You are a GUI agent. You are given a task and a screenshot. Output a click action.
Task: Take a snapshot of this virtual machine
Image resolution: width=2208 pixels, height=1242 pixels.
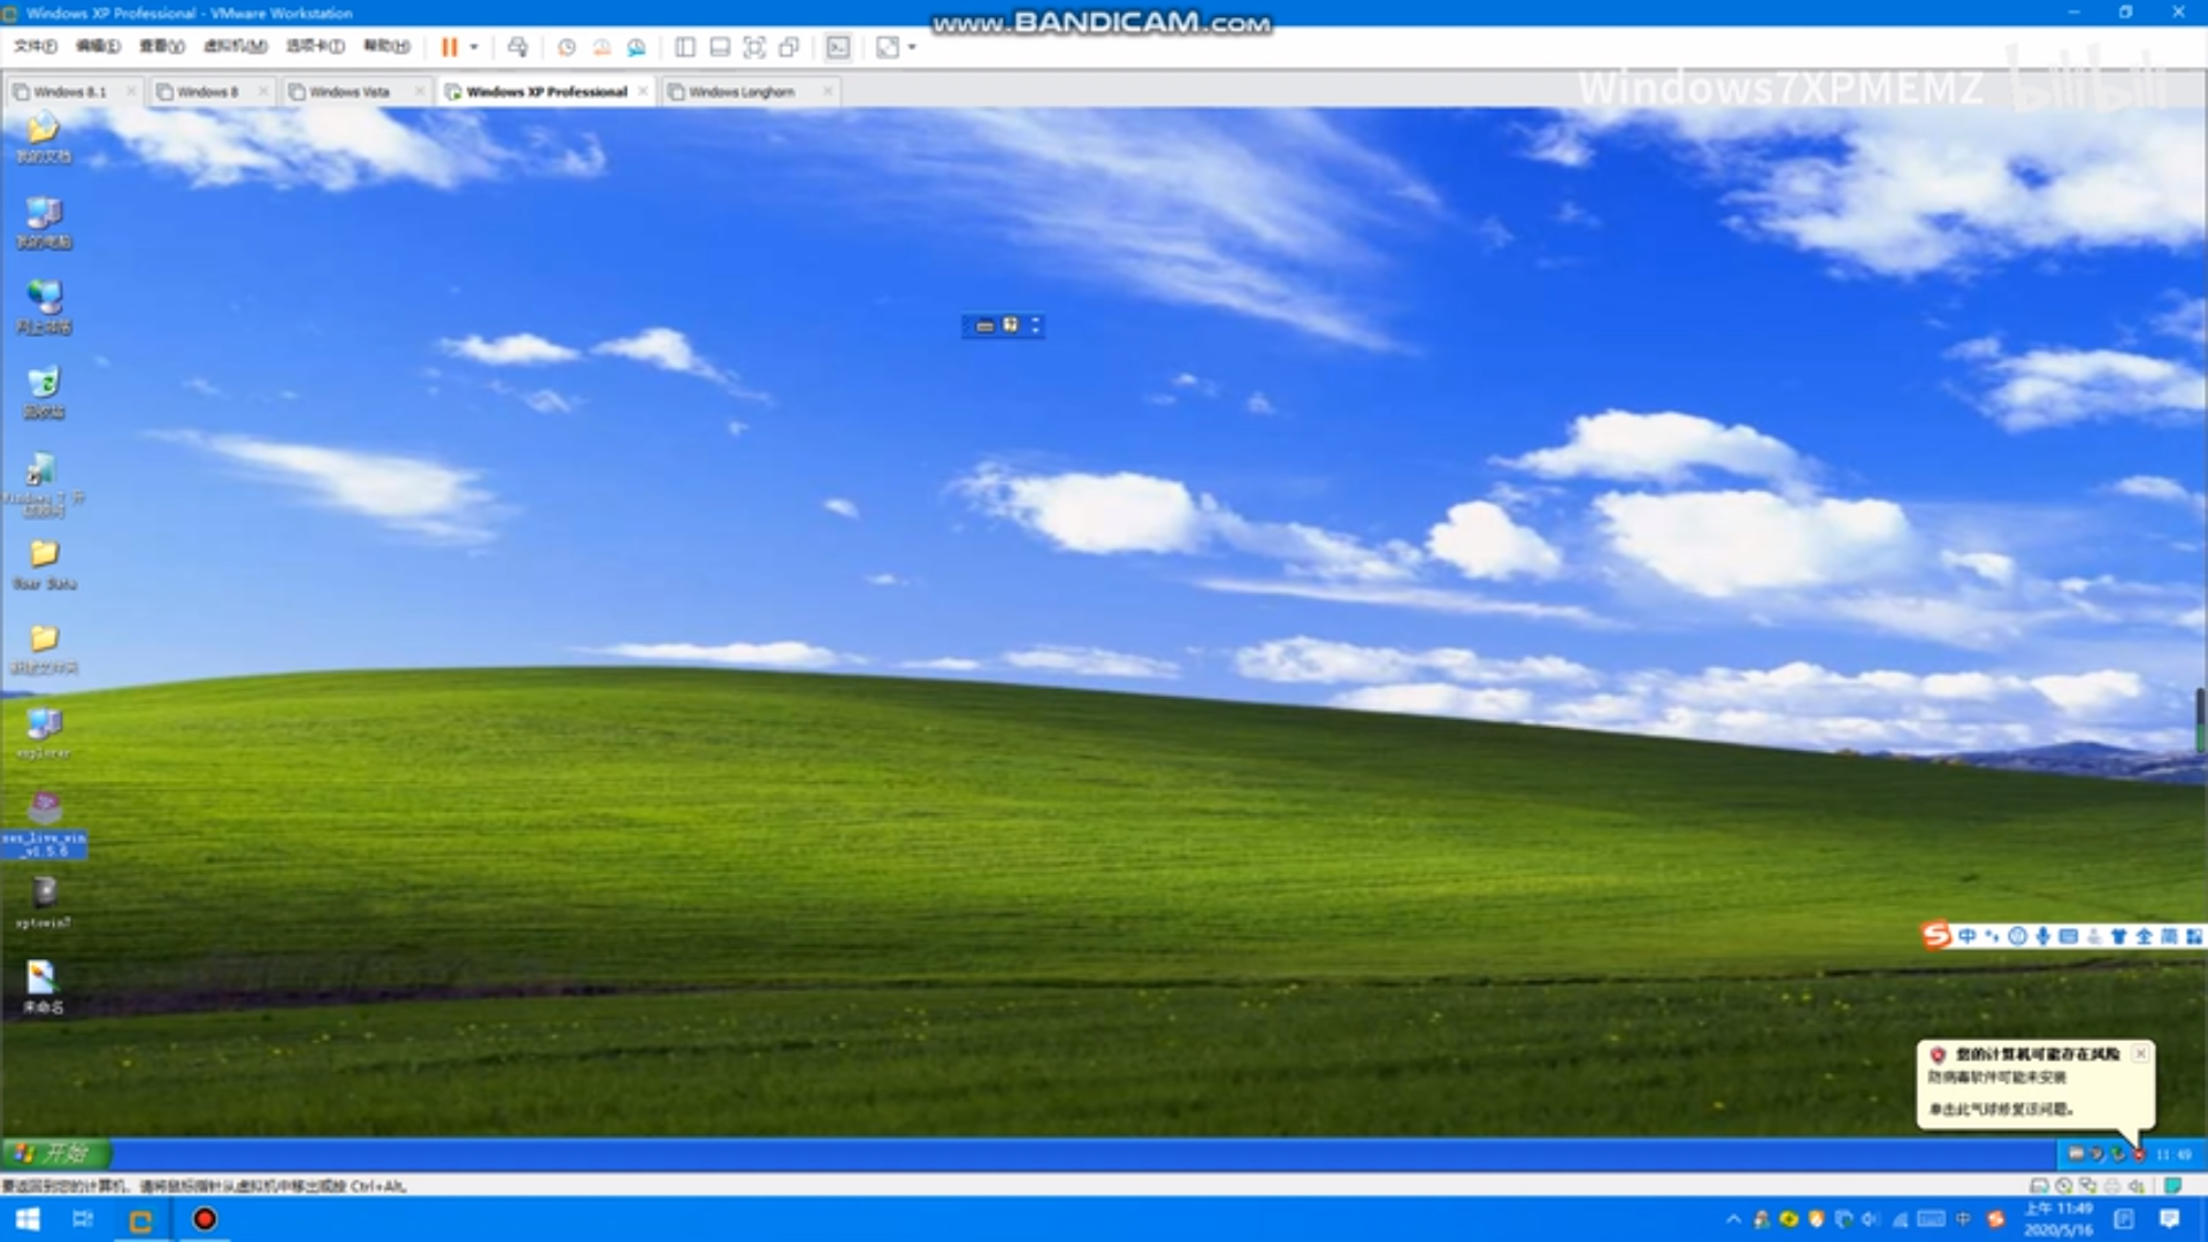click(566, 47)
